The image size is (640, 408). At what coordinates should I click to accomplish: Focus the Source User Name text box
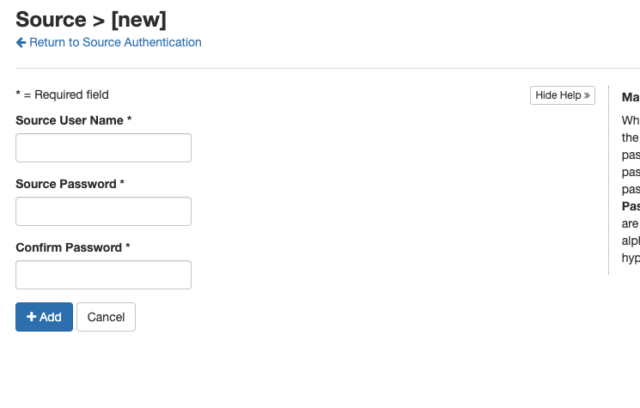tap(103, 148)
